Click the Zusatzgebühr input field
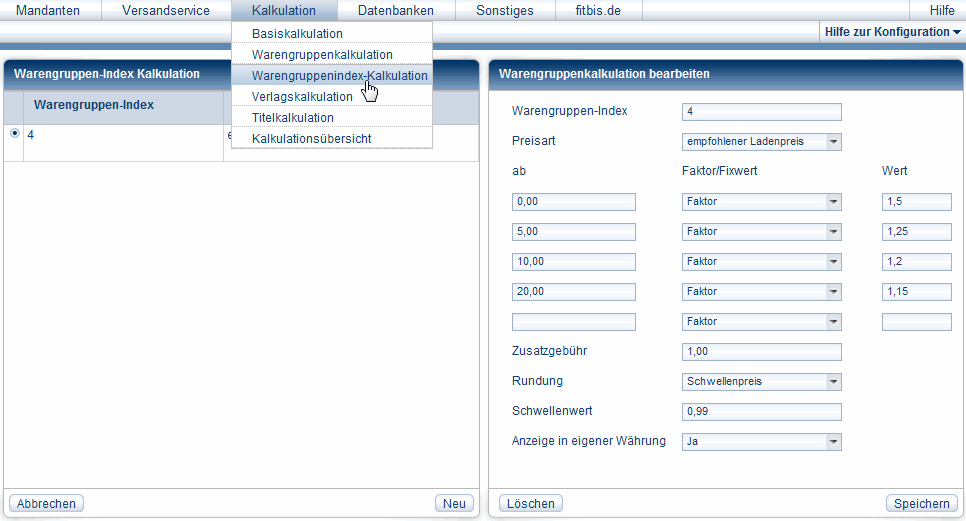The image size is (966, 521). [761, 352]
